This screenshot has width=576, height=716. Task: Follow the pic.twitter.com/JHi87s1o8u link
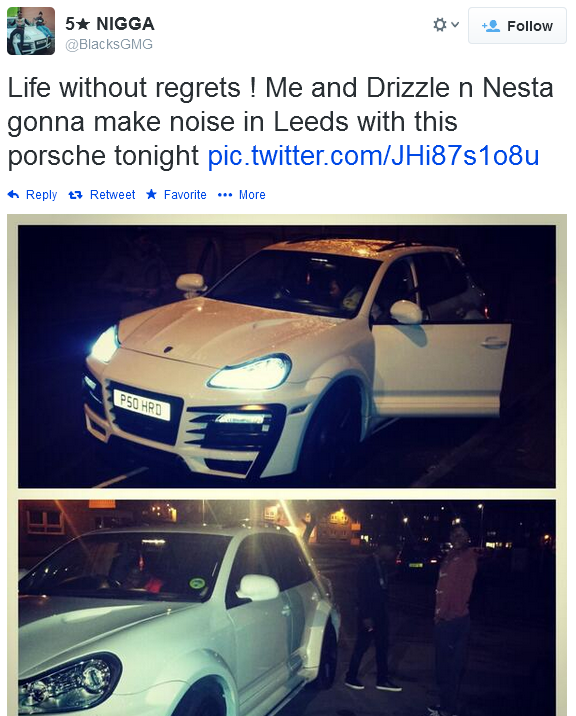pos(373,156)
